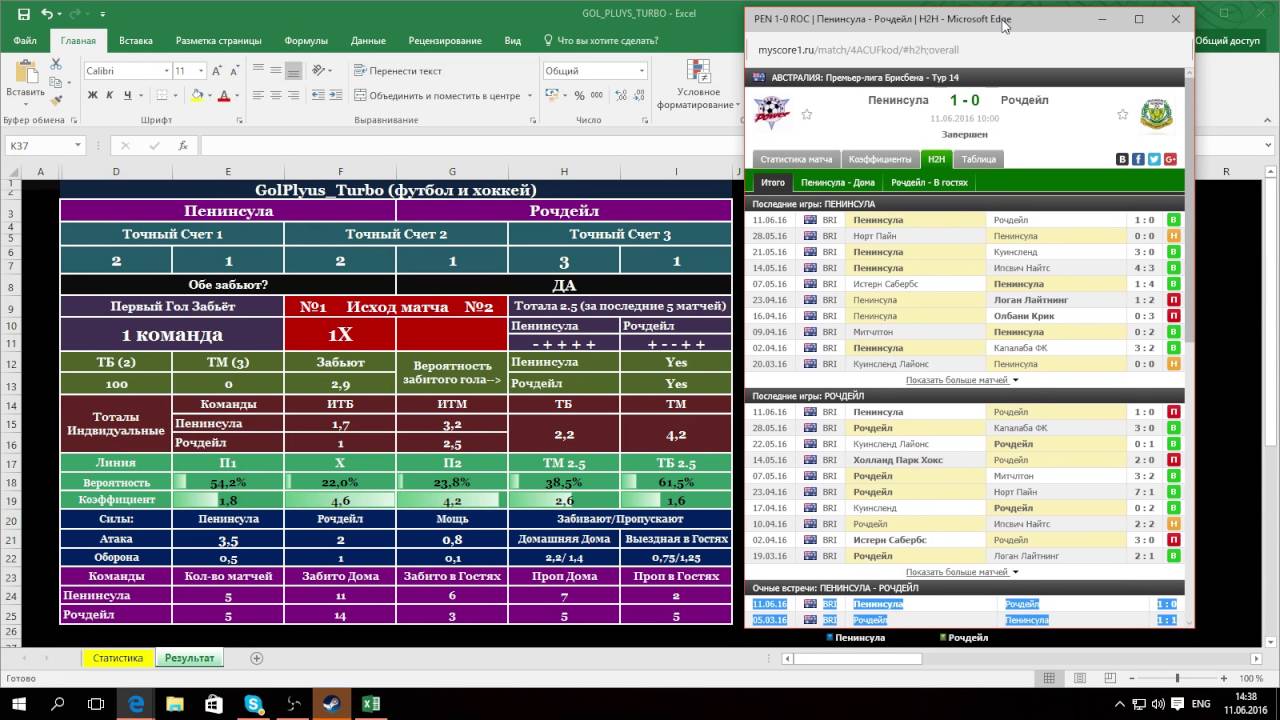Favorite Рочдейл team with the star
Viewport: 1280px width, 720px height.
[1123, 115]
